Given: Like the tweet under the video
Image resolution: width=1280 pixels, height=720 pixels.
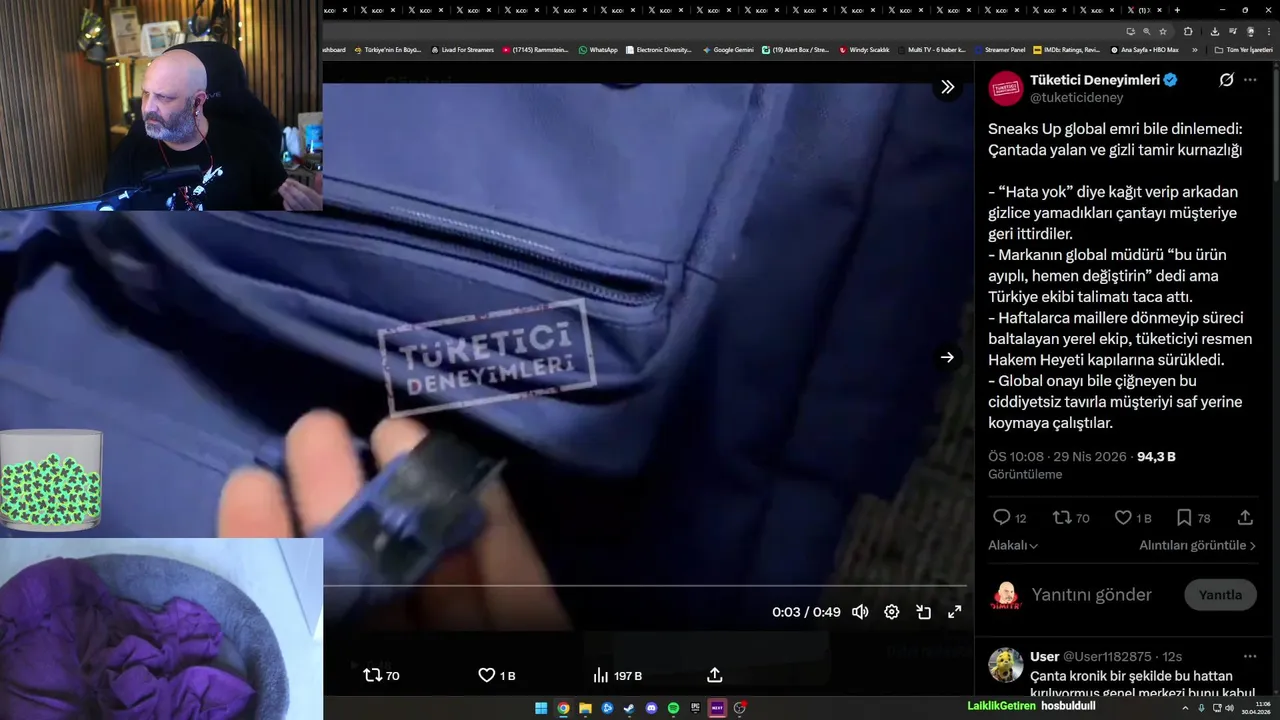Looking at the screenshot, I should 497,676.
